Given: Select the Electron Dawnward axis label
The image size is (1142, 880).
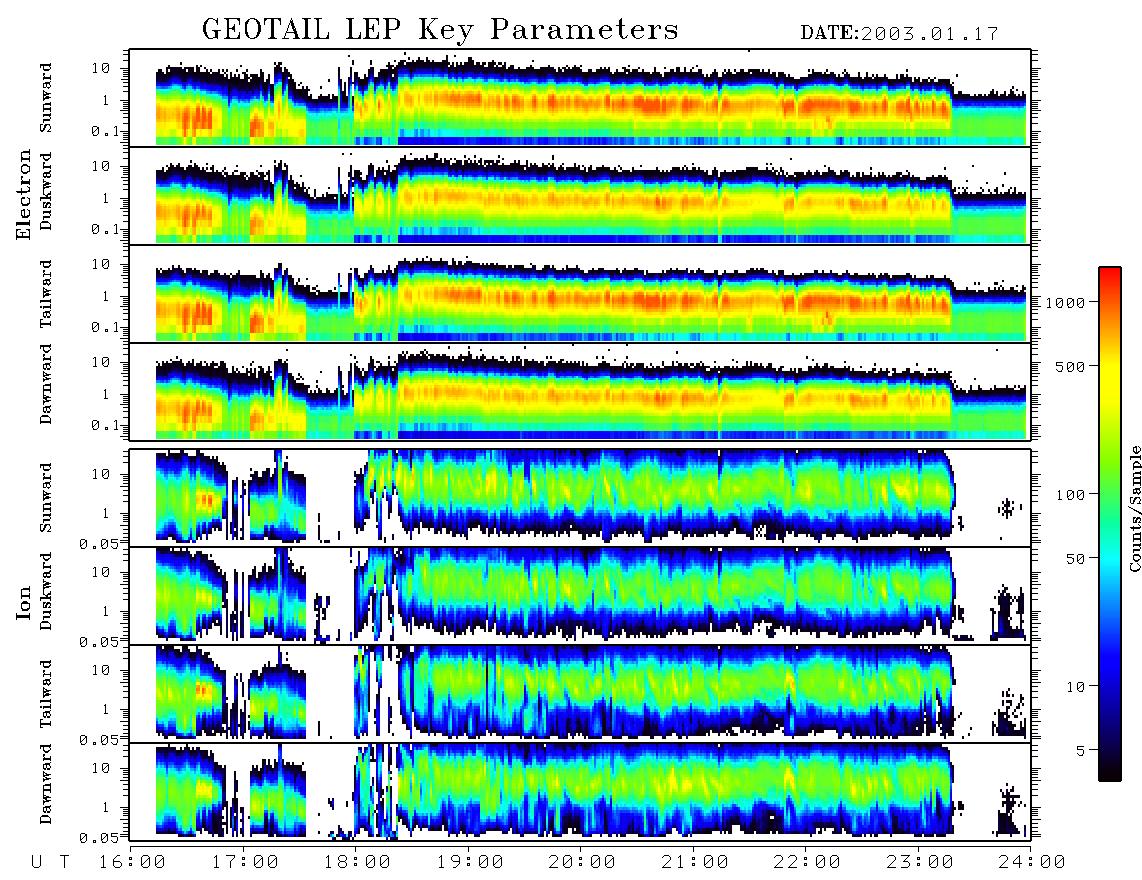Looking at the screenshot, I should click(x=46, y=385).
